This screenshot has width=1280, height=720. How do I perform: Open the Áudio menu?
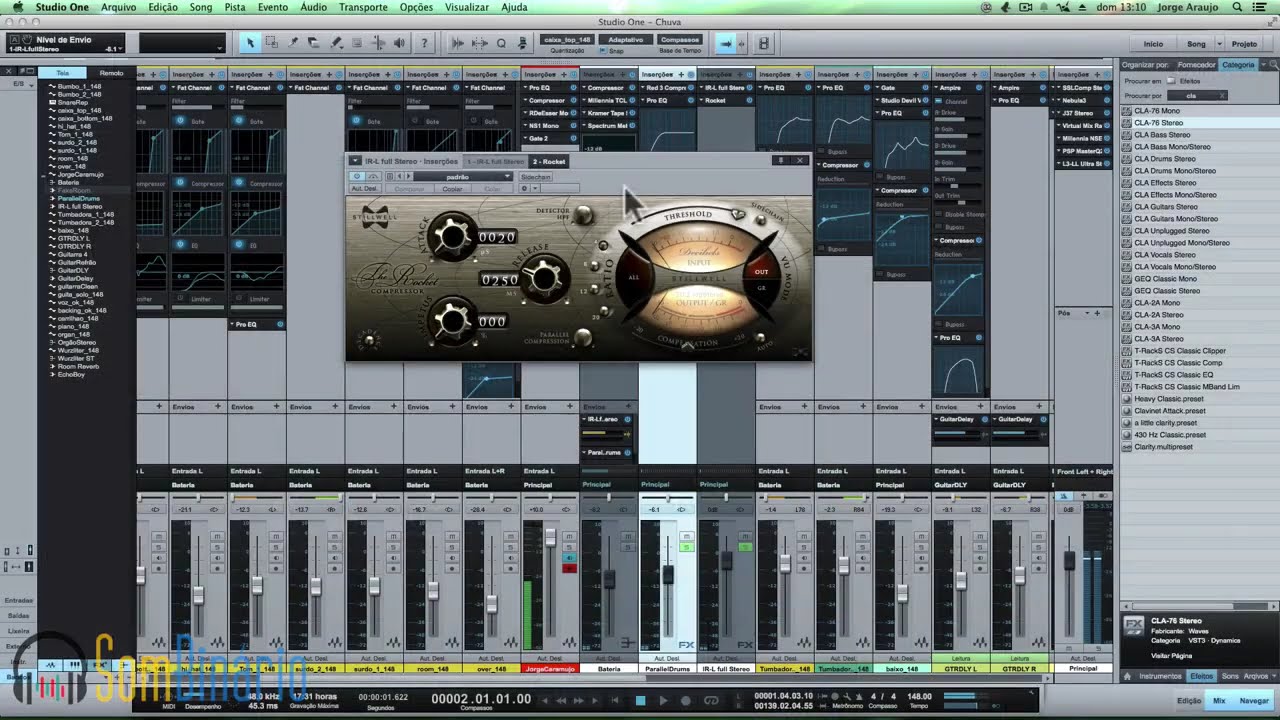(314, 7)
